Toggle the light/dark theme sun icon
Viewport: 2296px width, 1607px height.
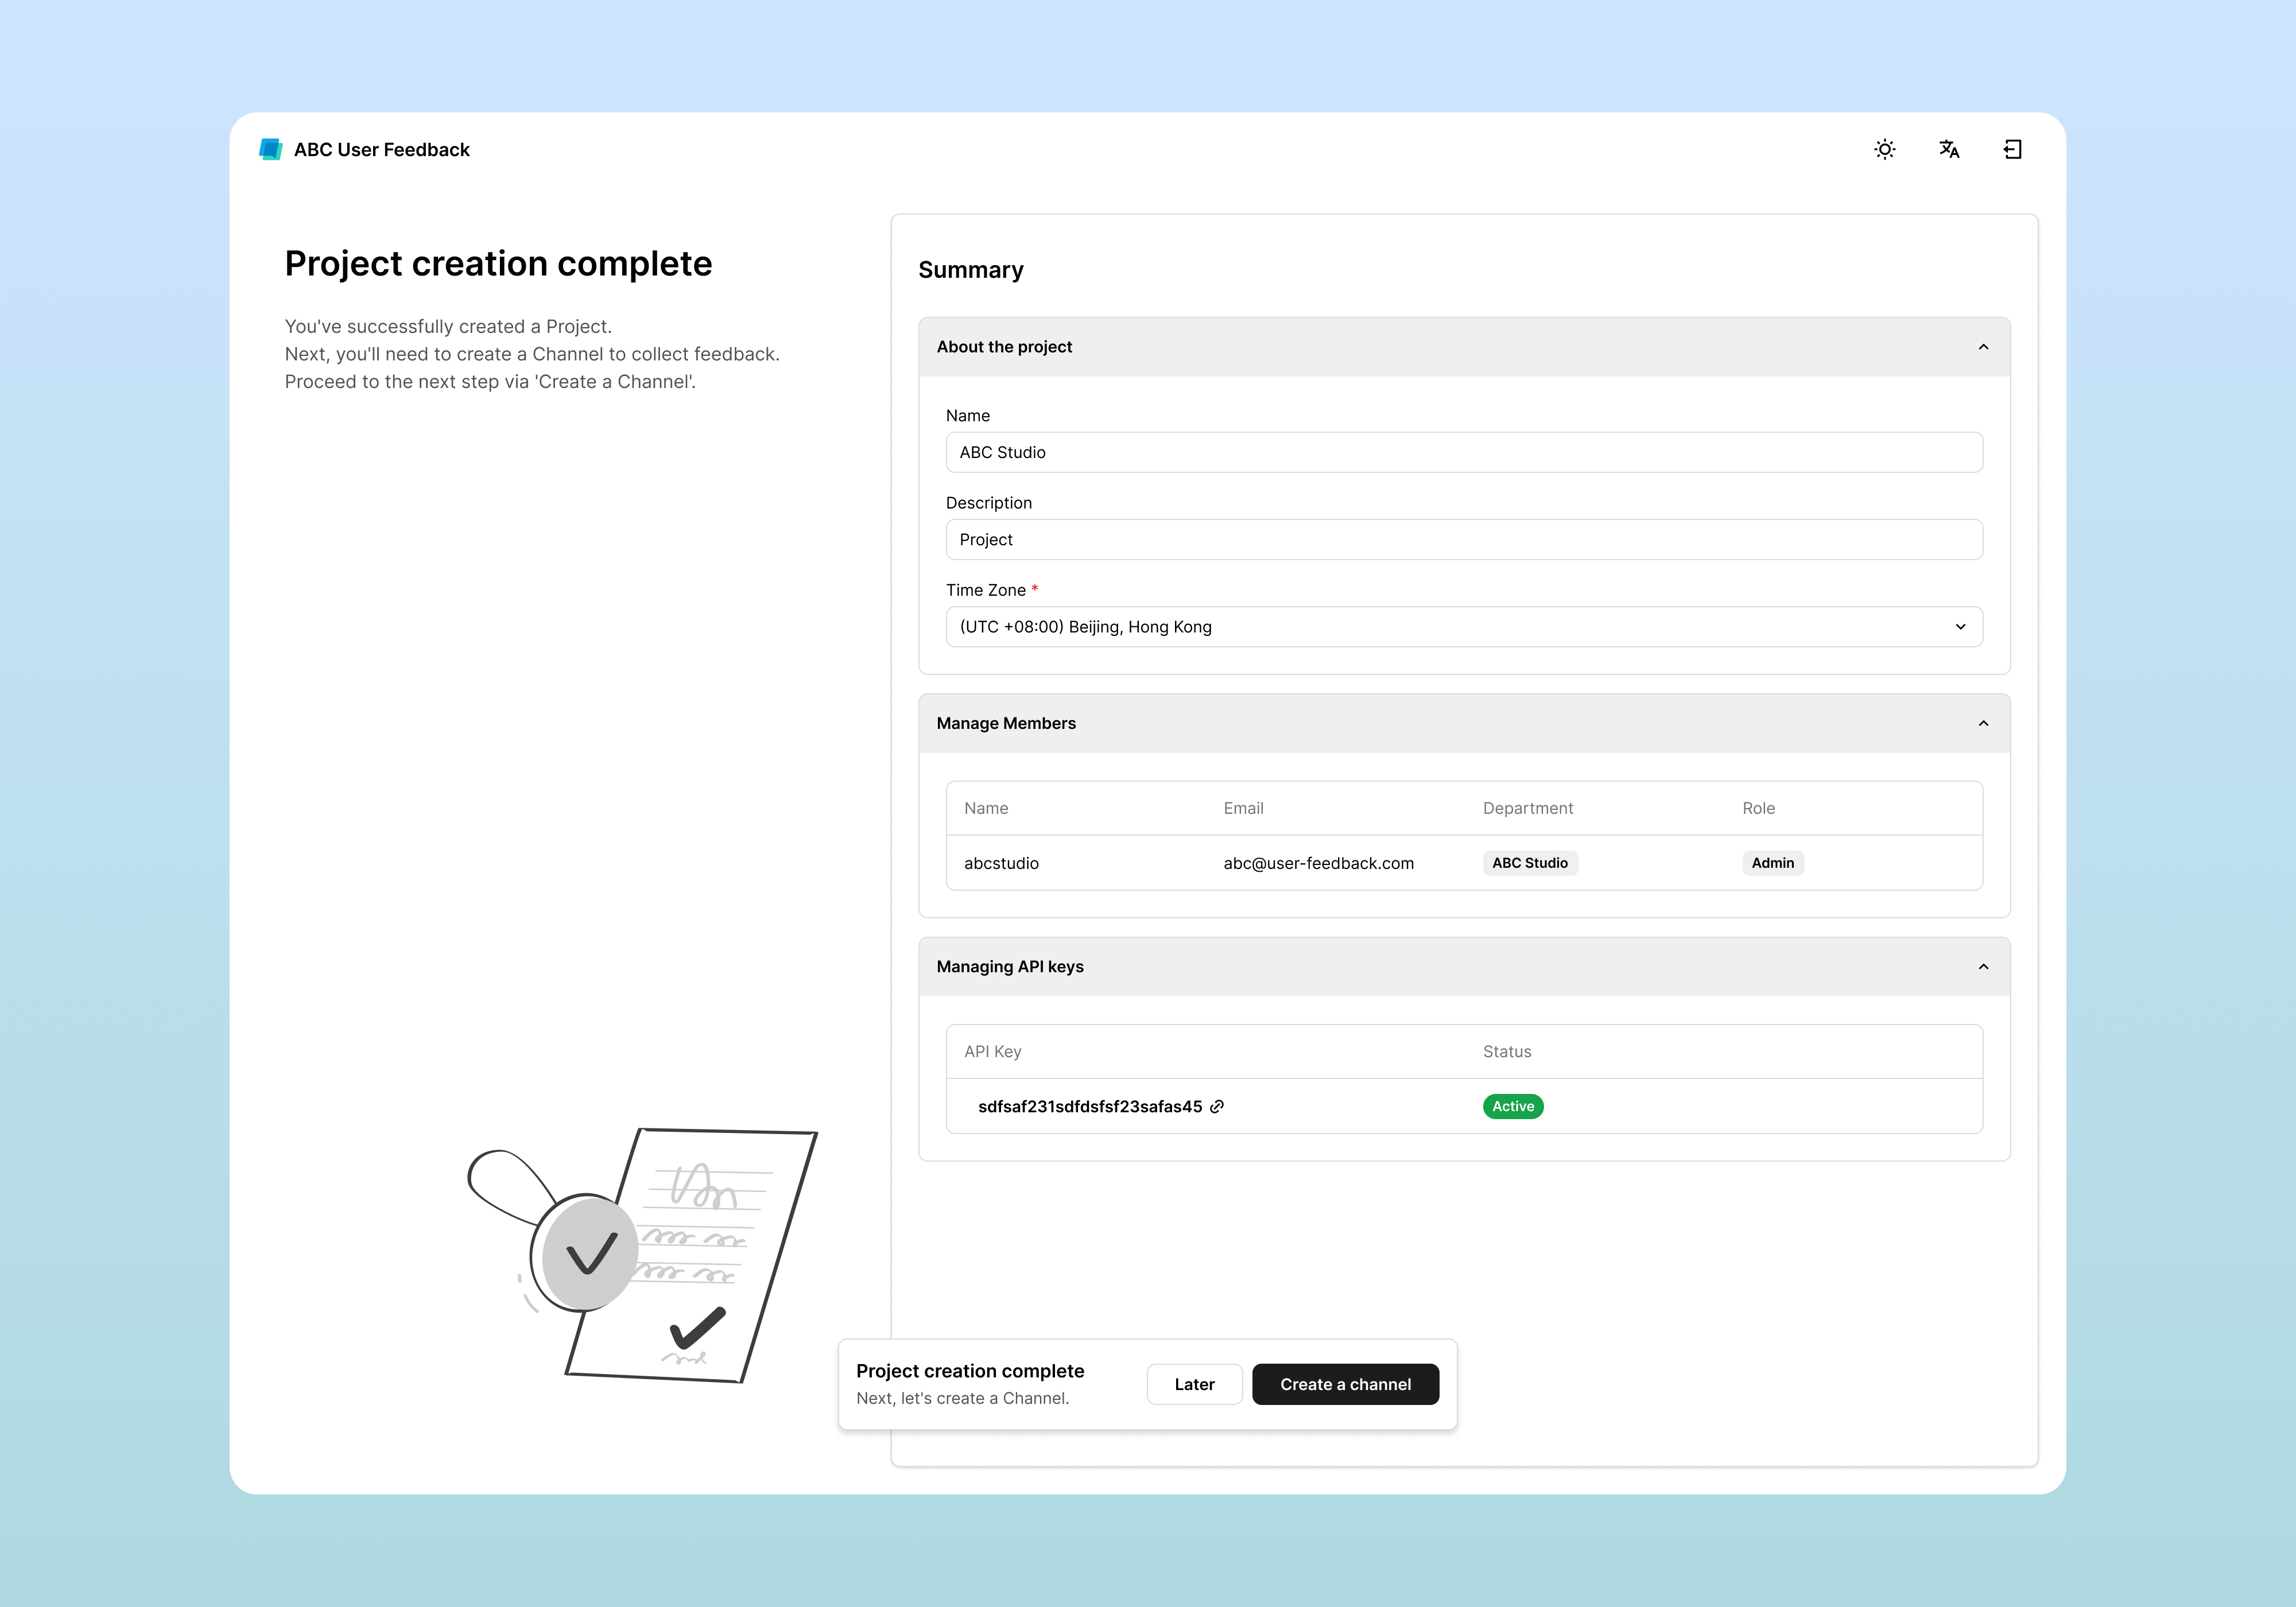click(1884, 149)
